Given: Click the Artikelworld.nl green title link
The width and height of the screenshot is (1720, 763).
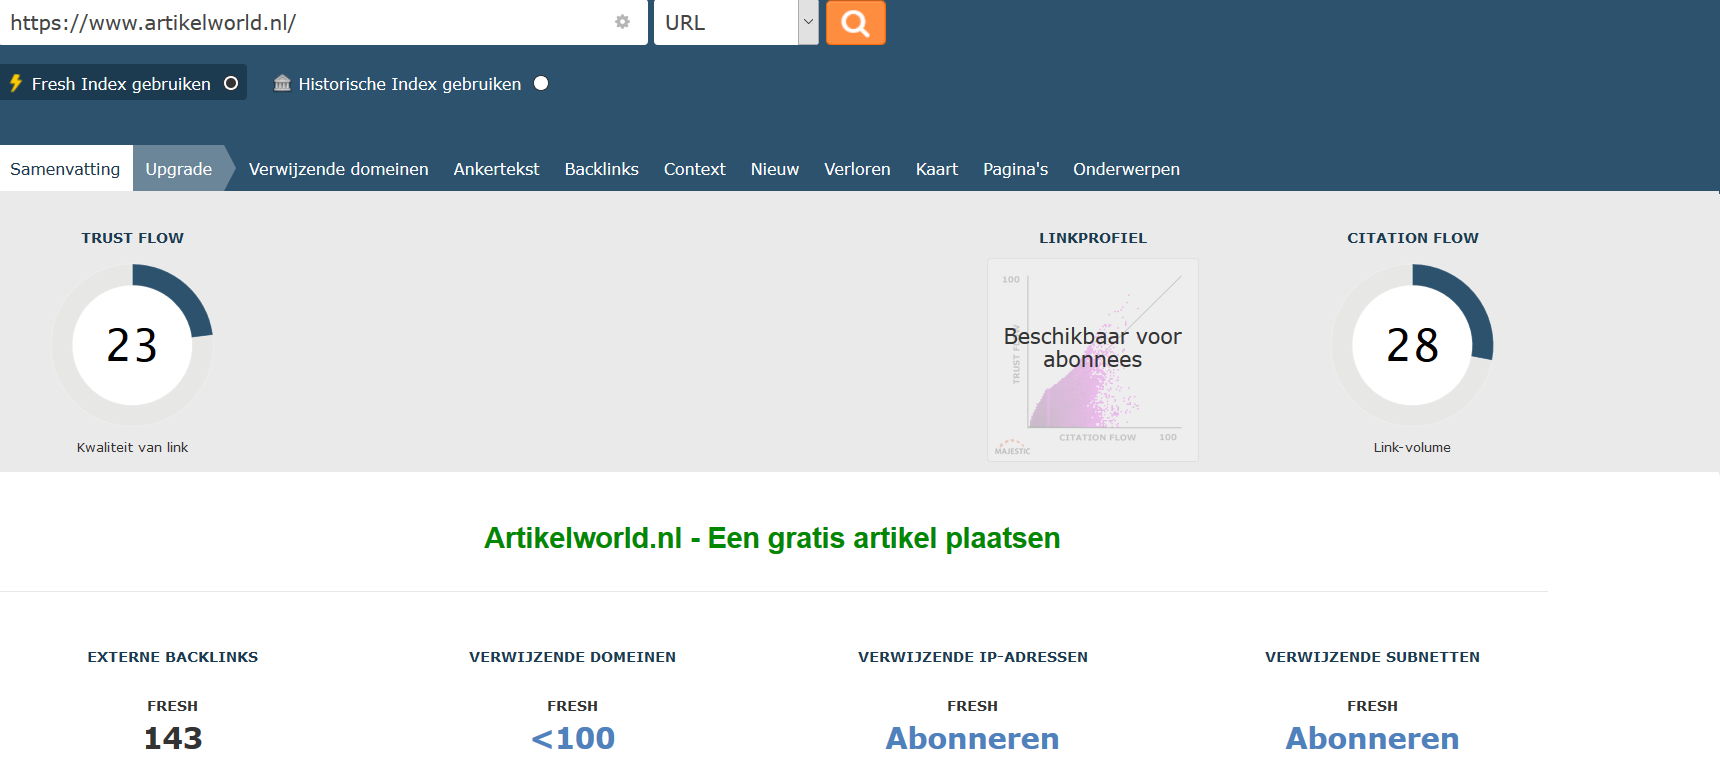Looking at the screenshot, I should click(x=772, y=538).
